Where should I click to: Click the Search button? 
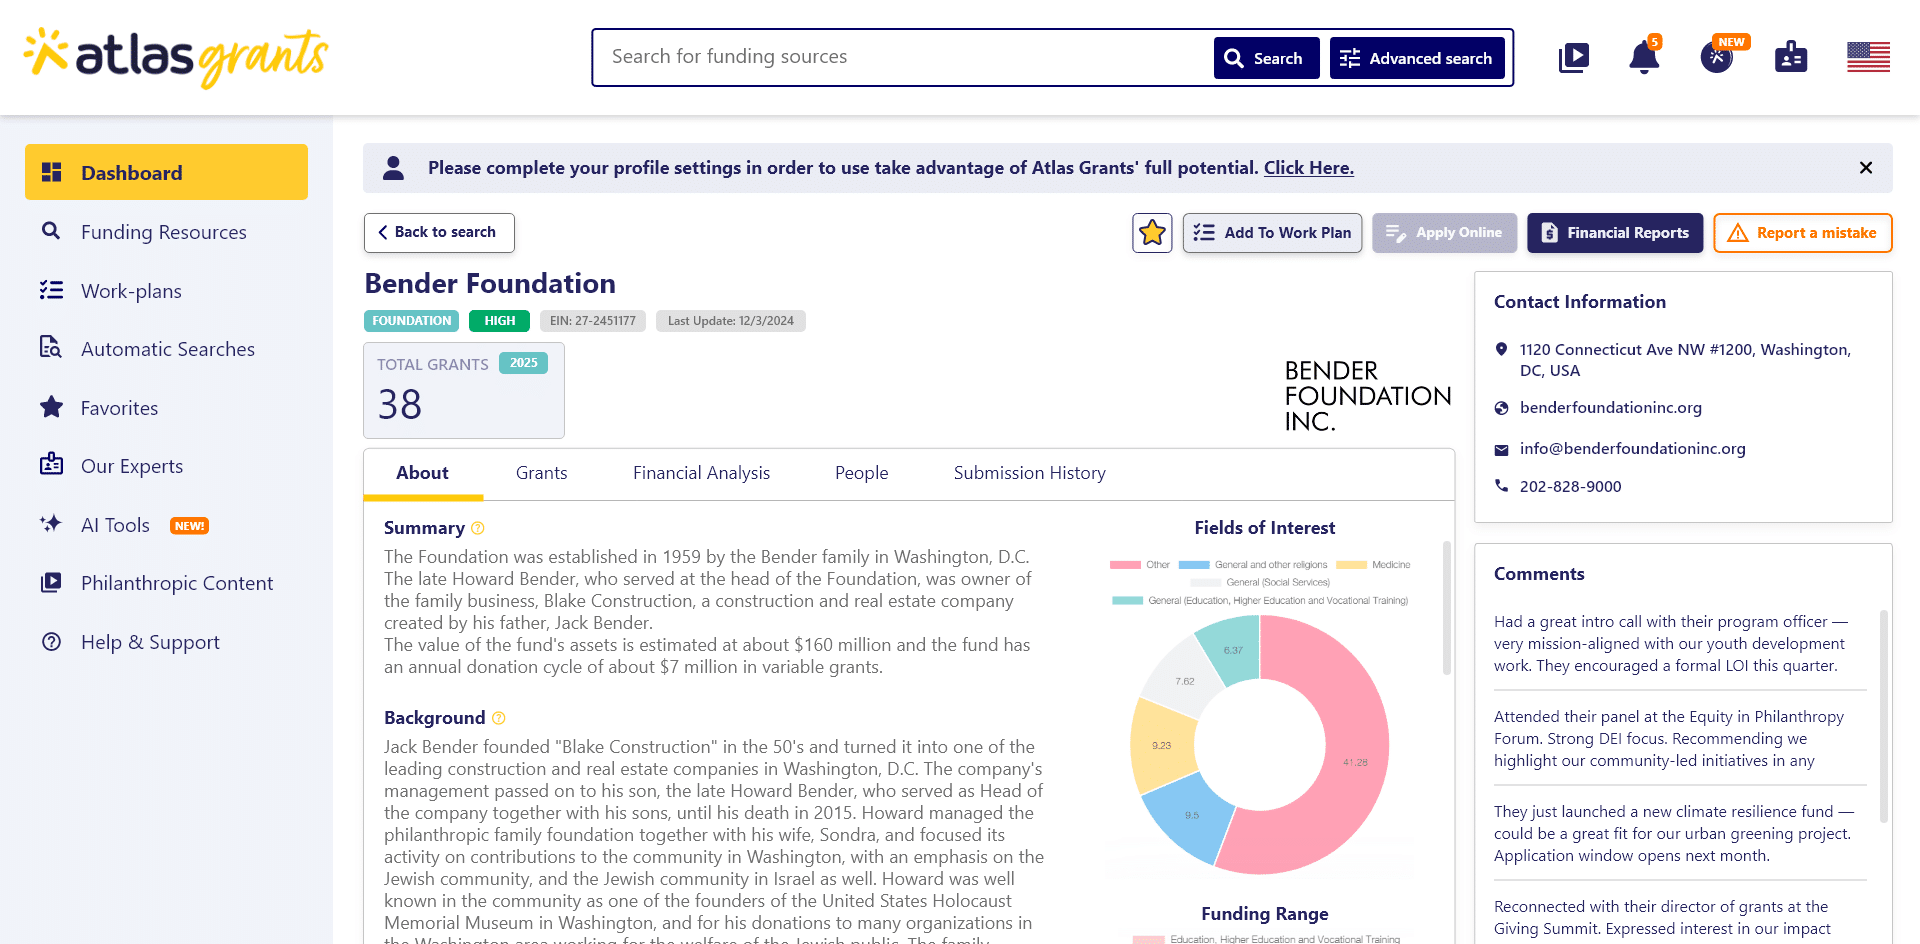click(x=1266, y=58)
